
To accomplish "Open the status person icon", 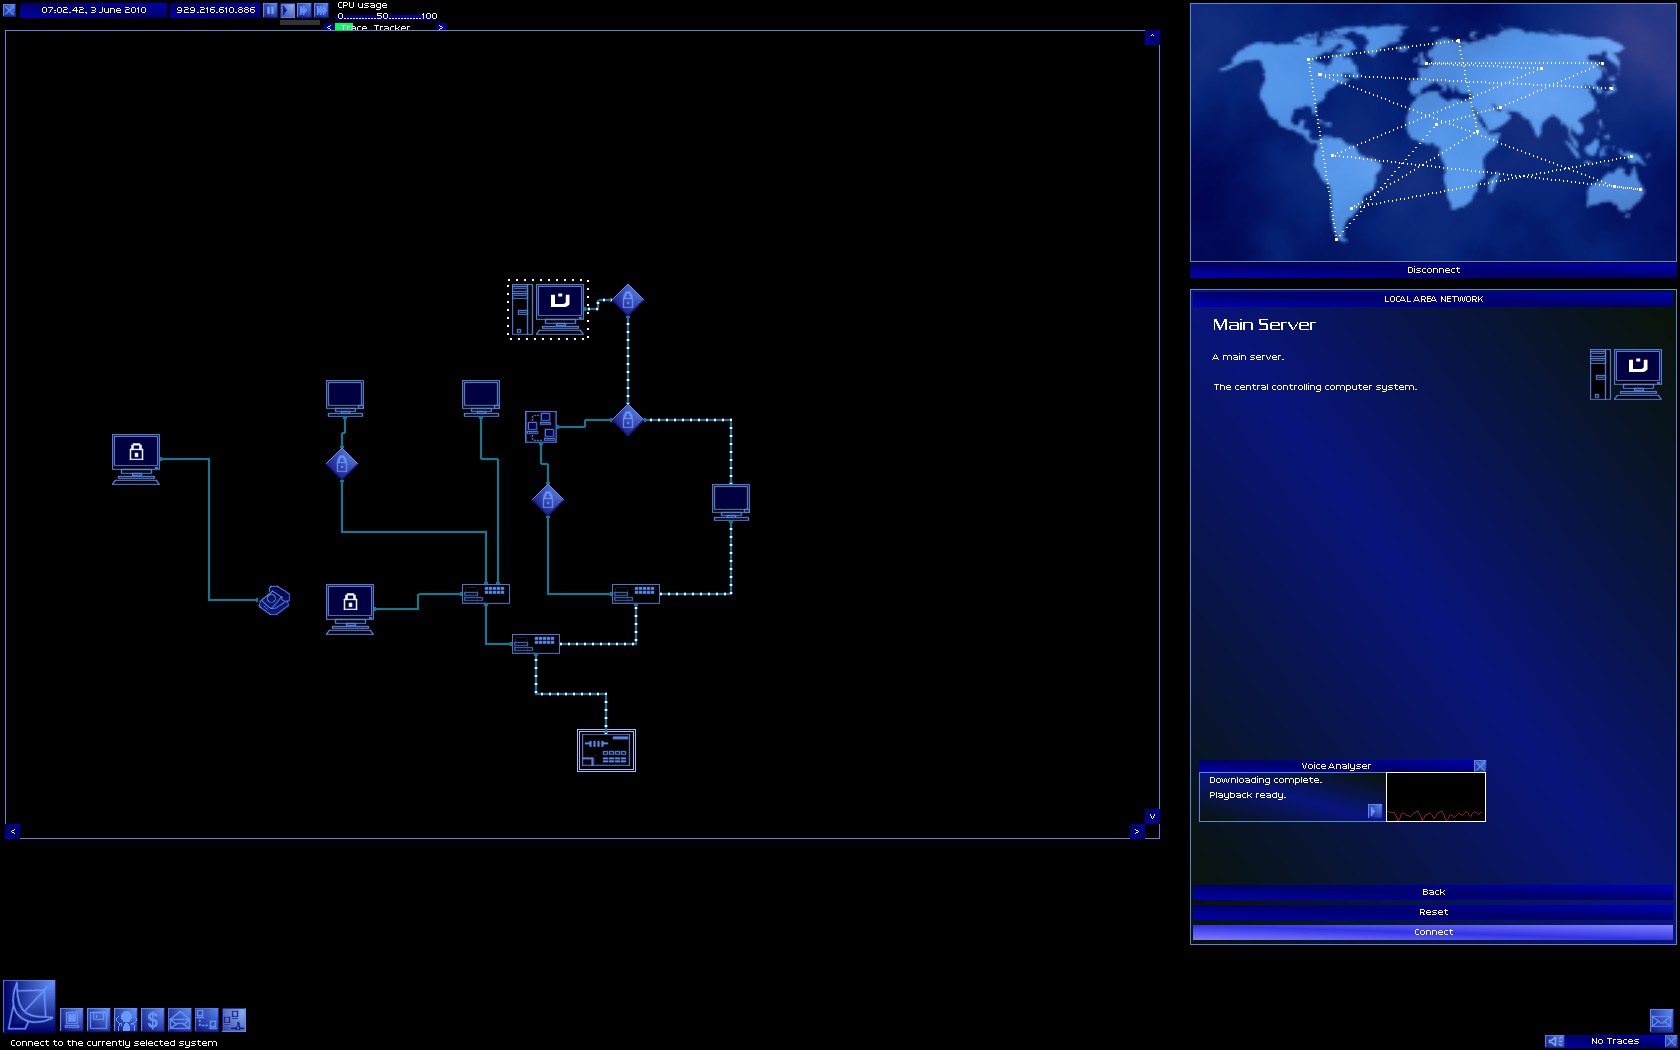I will click(126, 1020).
